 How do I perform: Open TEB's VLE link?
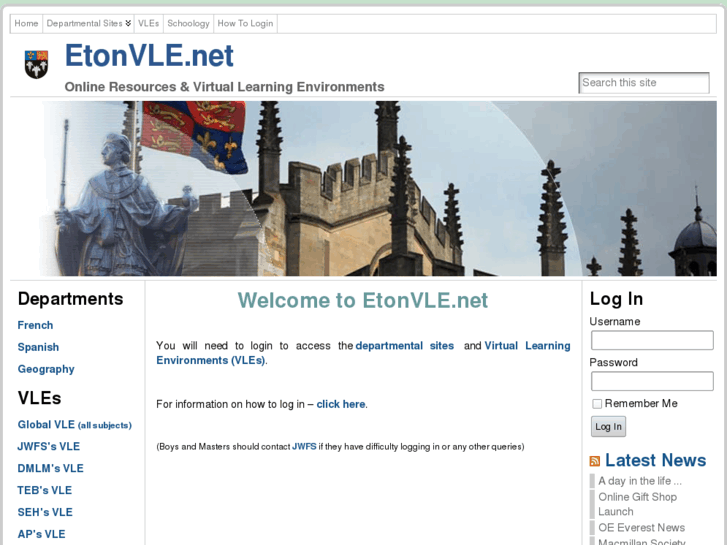click(x=45, y=490)
